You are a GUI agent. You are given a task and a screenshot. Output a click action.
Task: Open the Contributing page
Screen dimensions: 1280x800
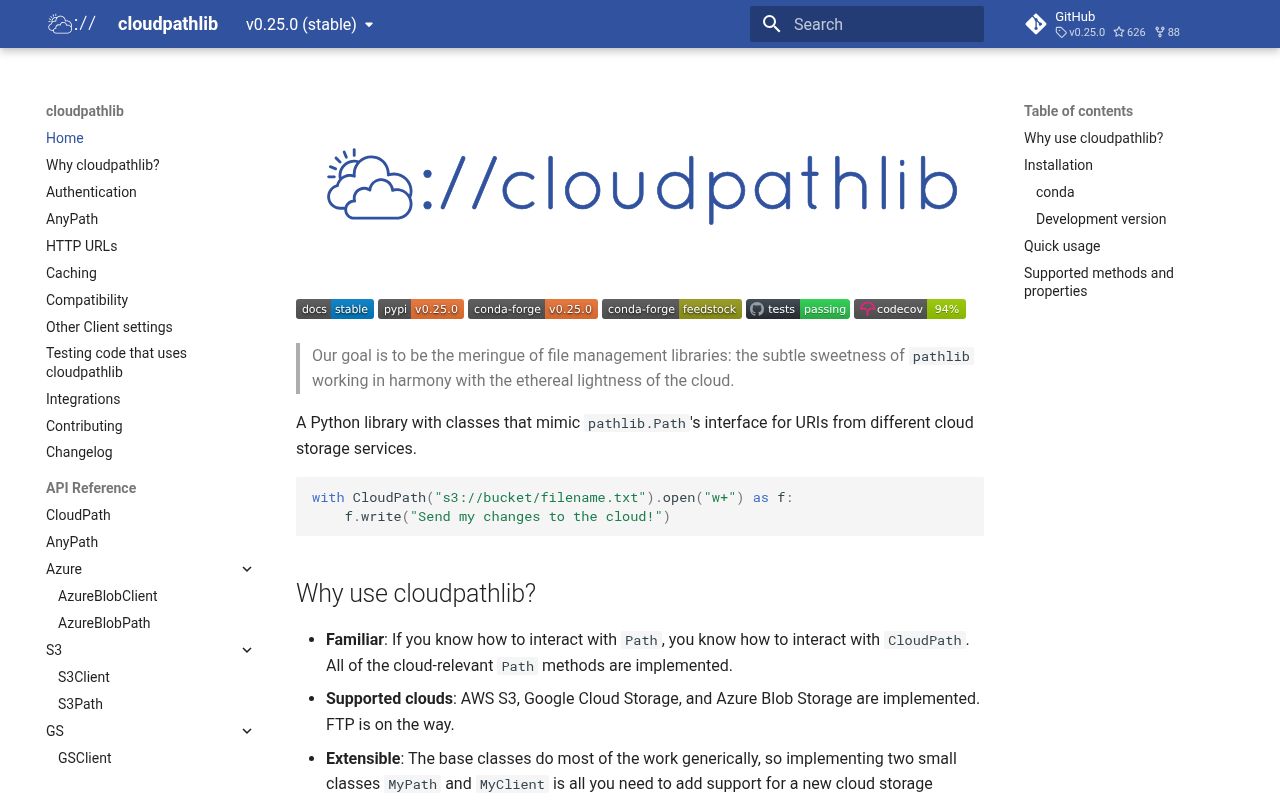coord(84,426)
